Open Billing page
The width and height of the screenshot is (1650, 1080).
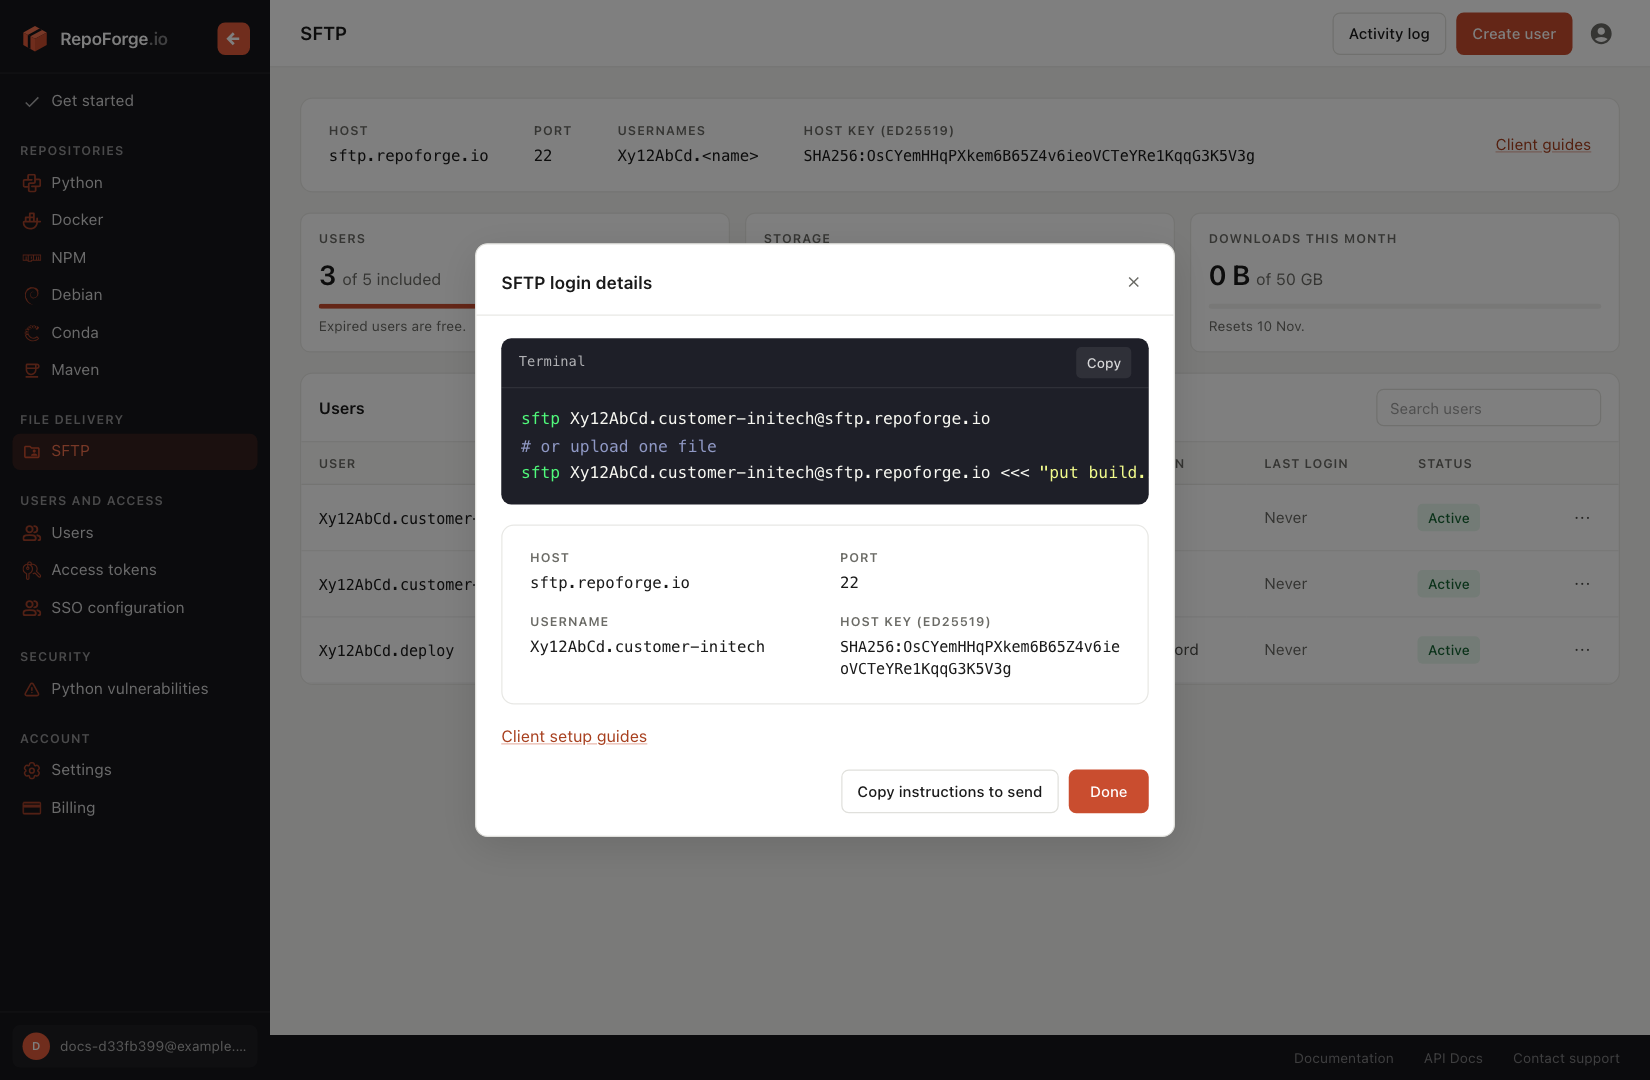point(73,808)
